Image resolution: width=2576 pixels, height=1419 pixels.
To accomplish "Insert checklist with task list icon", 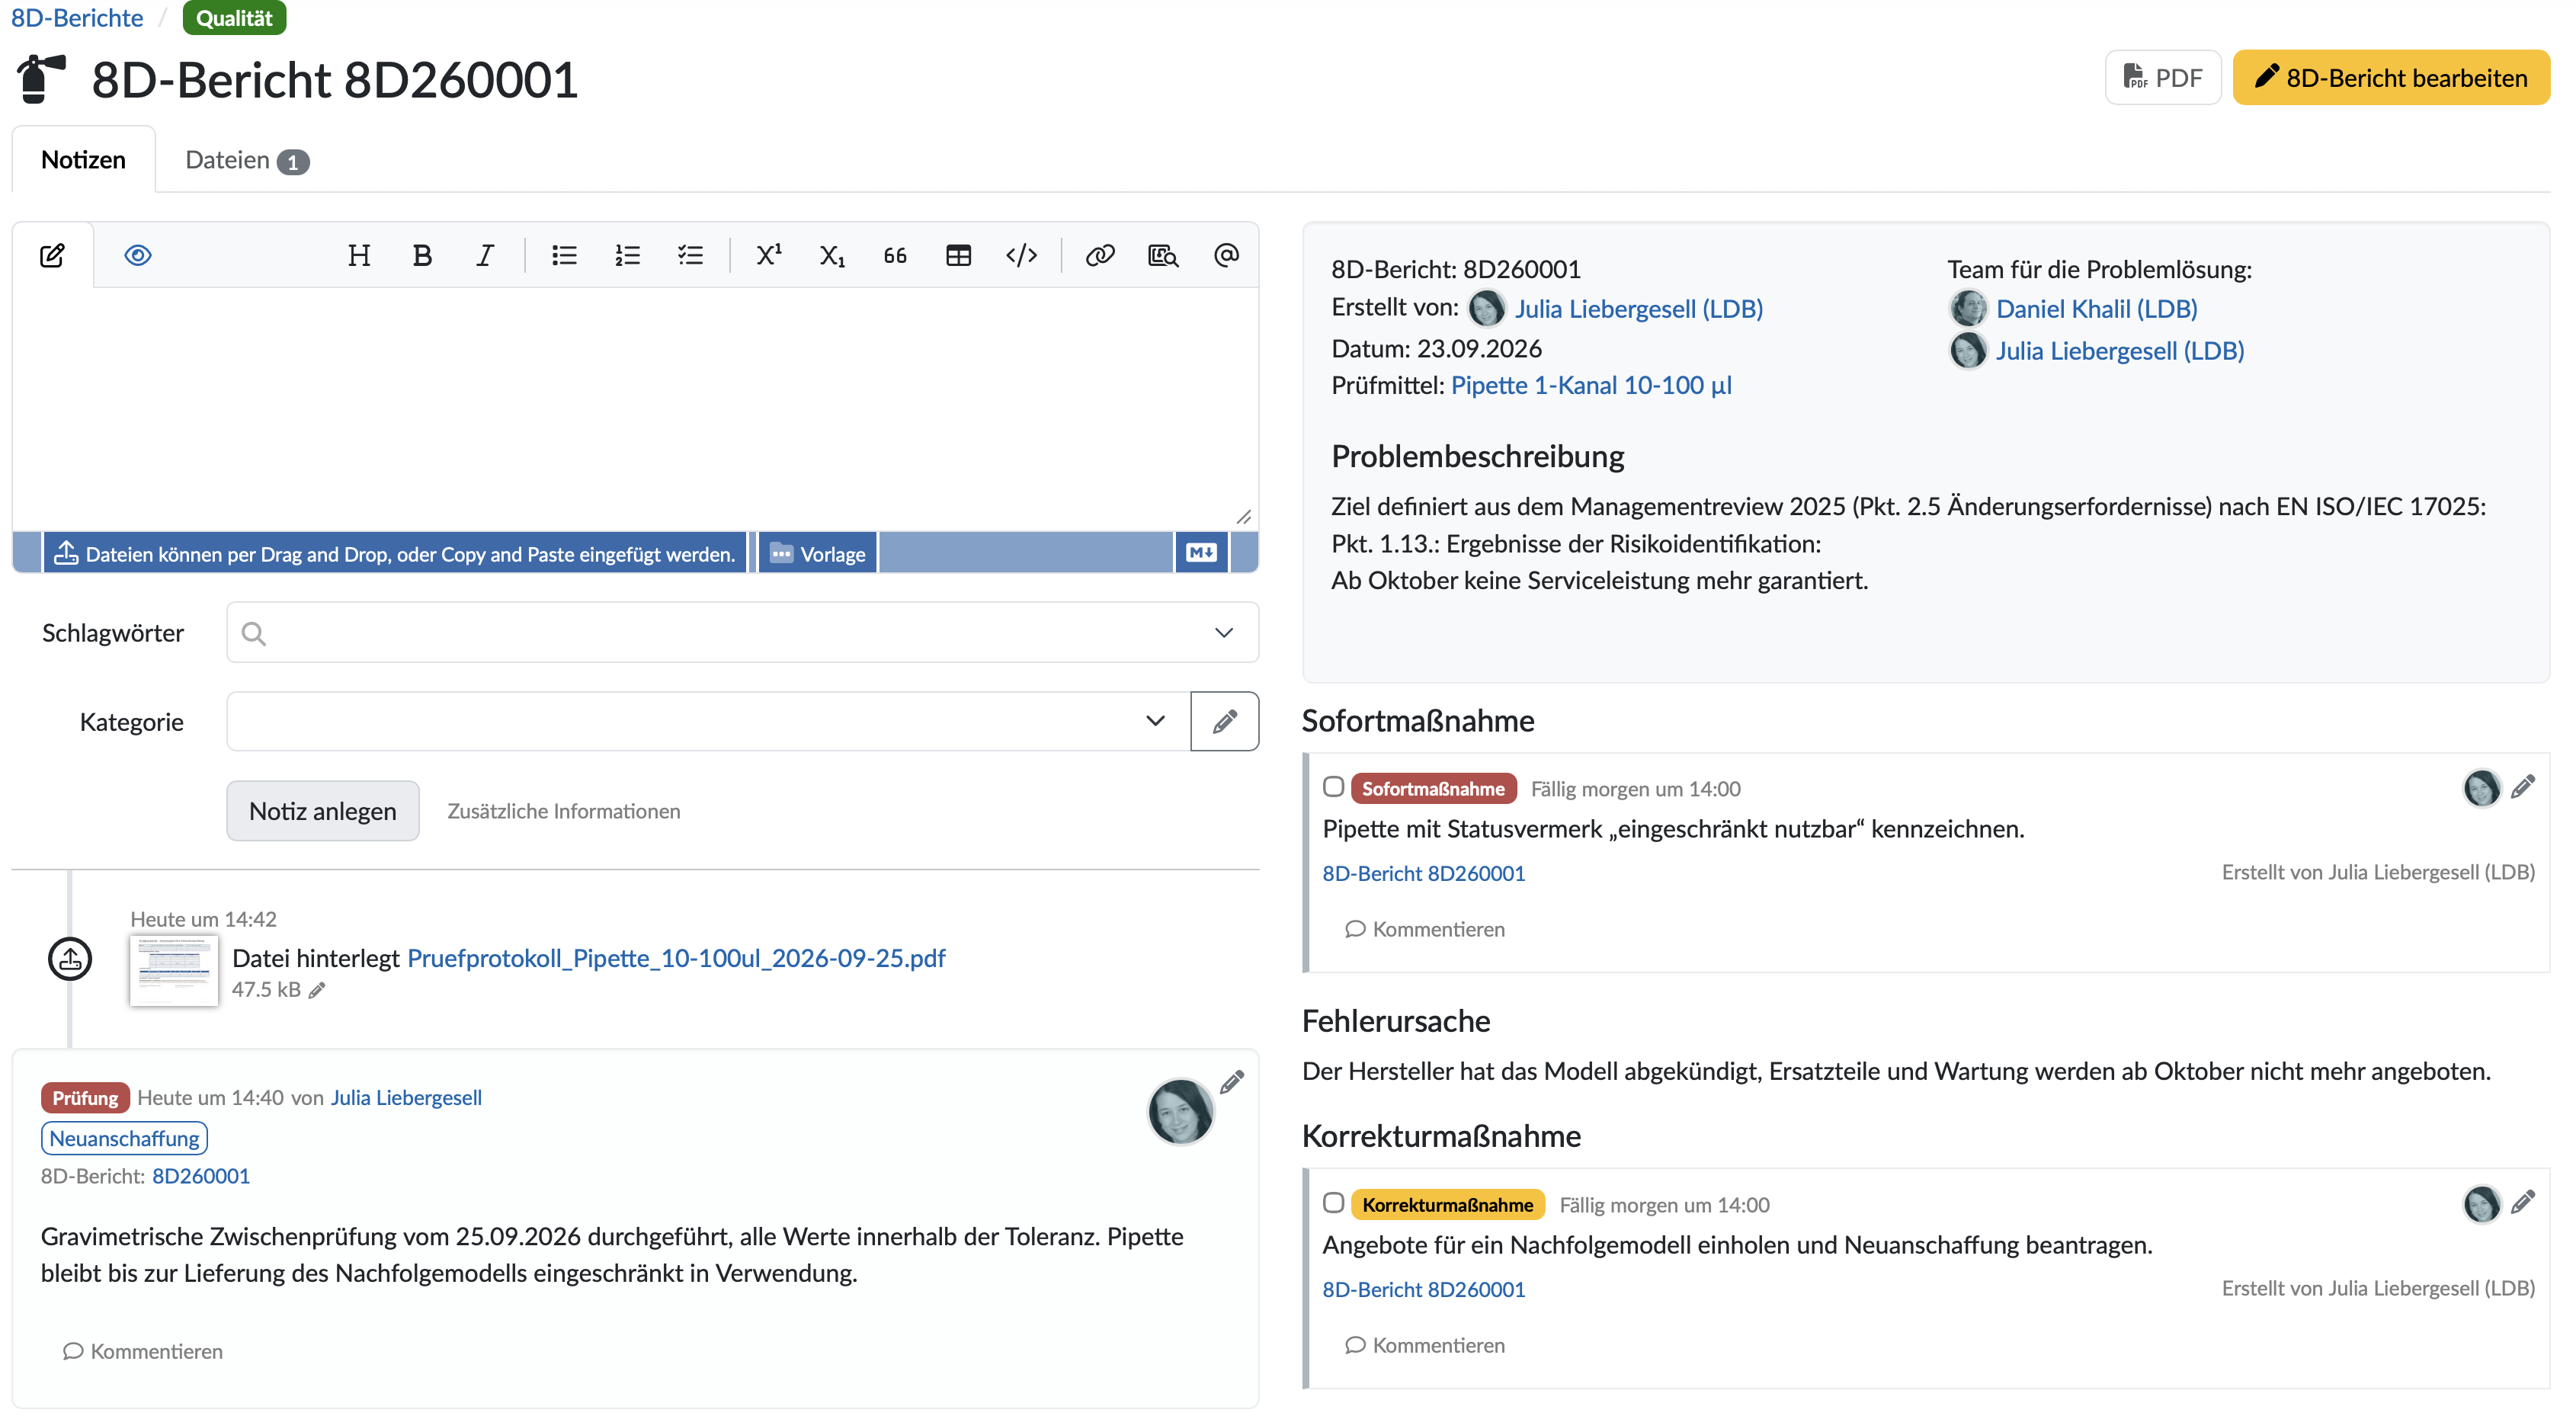I will click(690, 256).
